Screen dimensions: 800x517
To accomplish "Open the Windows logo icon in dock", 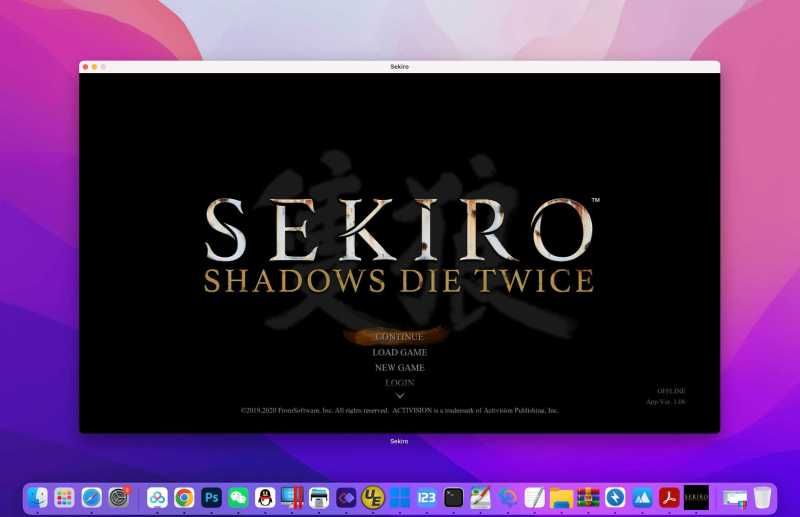I will (400, 498).
